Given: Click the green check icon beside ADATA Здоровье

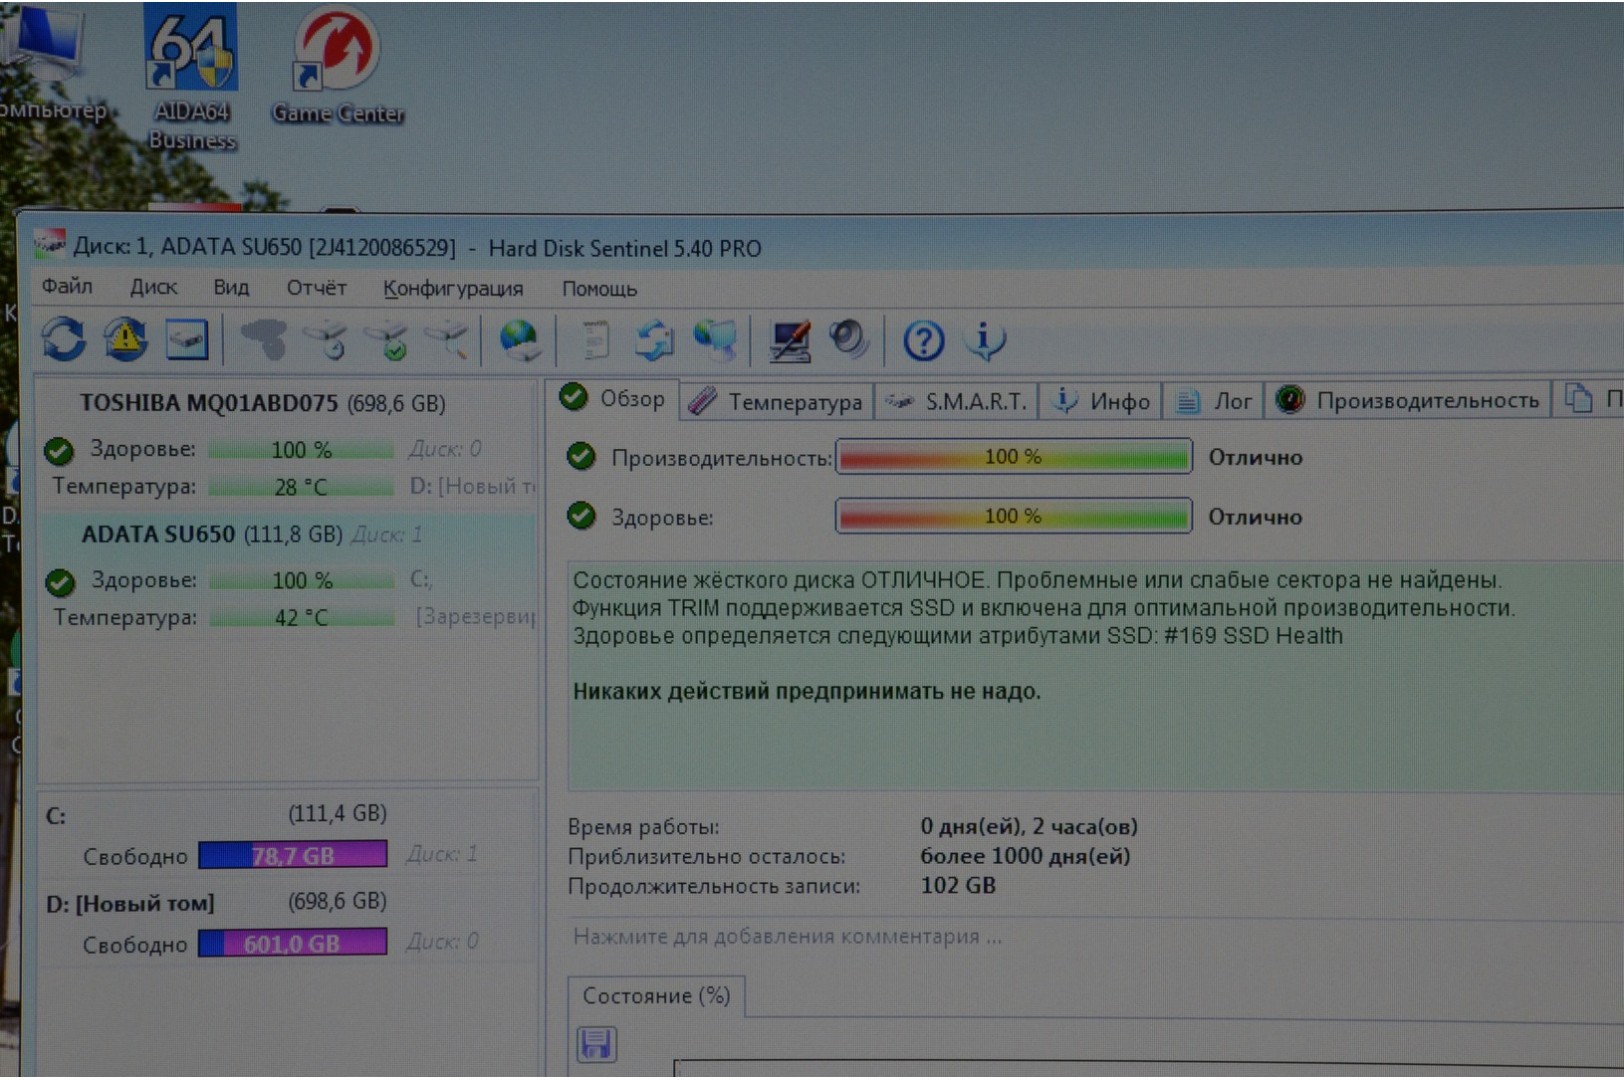Looking at the screenshot, I should tap(60, 582).
